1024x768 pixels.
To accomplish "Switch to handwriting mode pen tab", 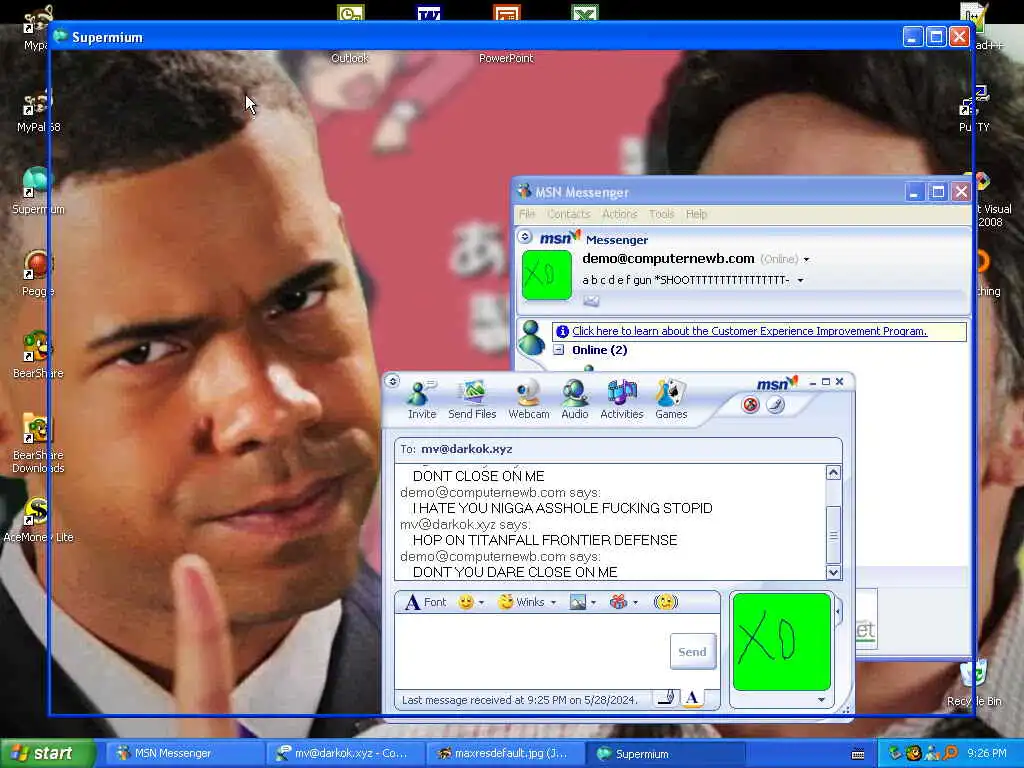I will tap(666, 698).
